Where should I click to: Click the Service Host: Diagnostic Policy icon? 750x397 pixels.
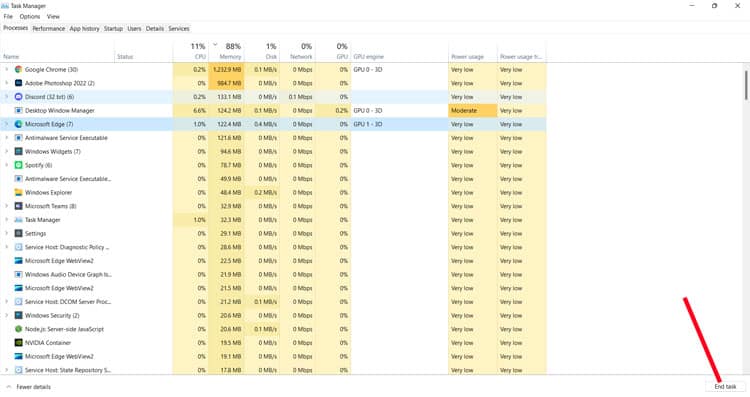[18, 247]
